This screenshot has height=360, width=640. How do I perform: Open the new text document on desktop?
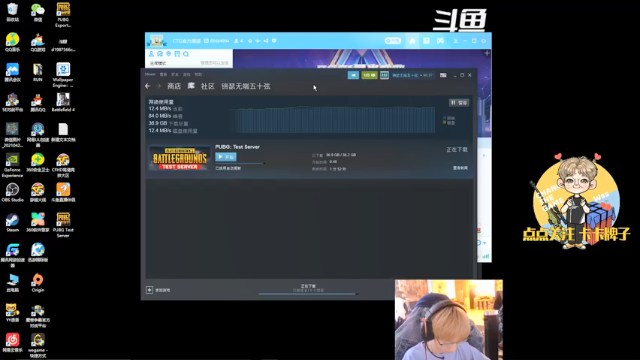coord(63,133)
